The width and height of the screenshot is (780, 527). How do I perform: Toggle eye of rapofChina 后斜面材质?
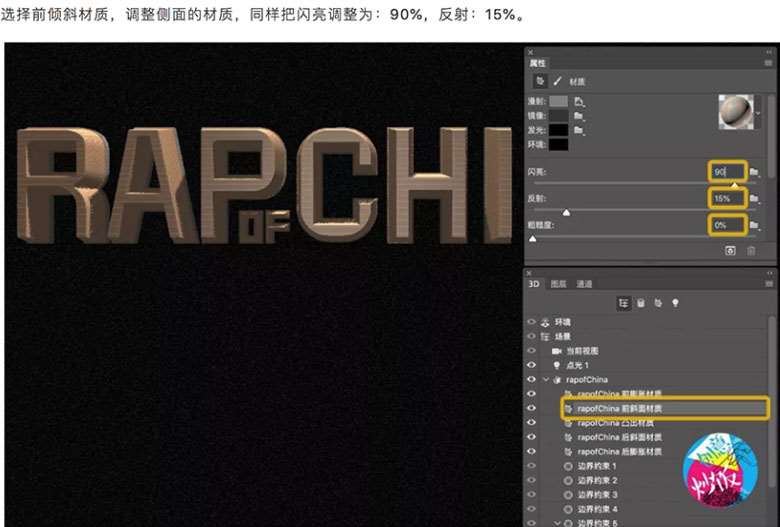[531, 437]
